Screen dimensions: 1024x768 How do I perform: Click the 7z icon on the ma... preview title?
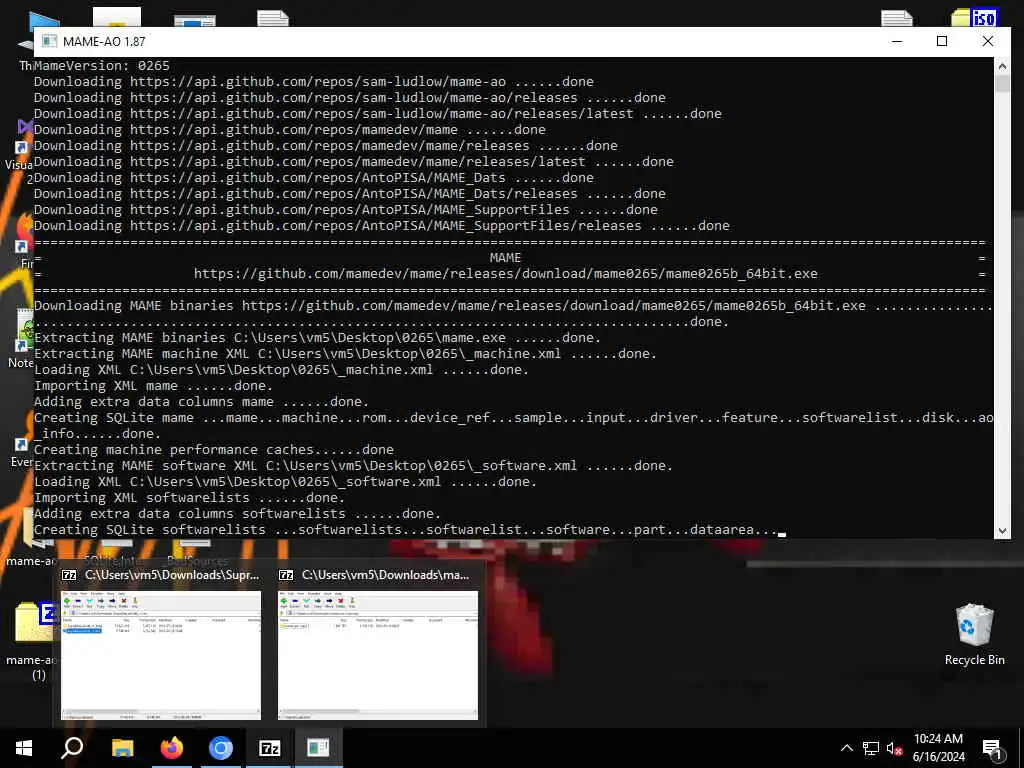coord(285,575)
